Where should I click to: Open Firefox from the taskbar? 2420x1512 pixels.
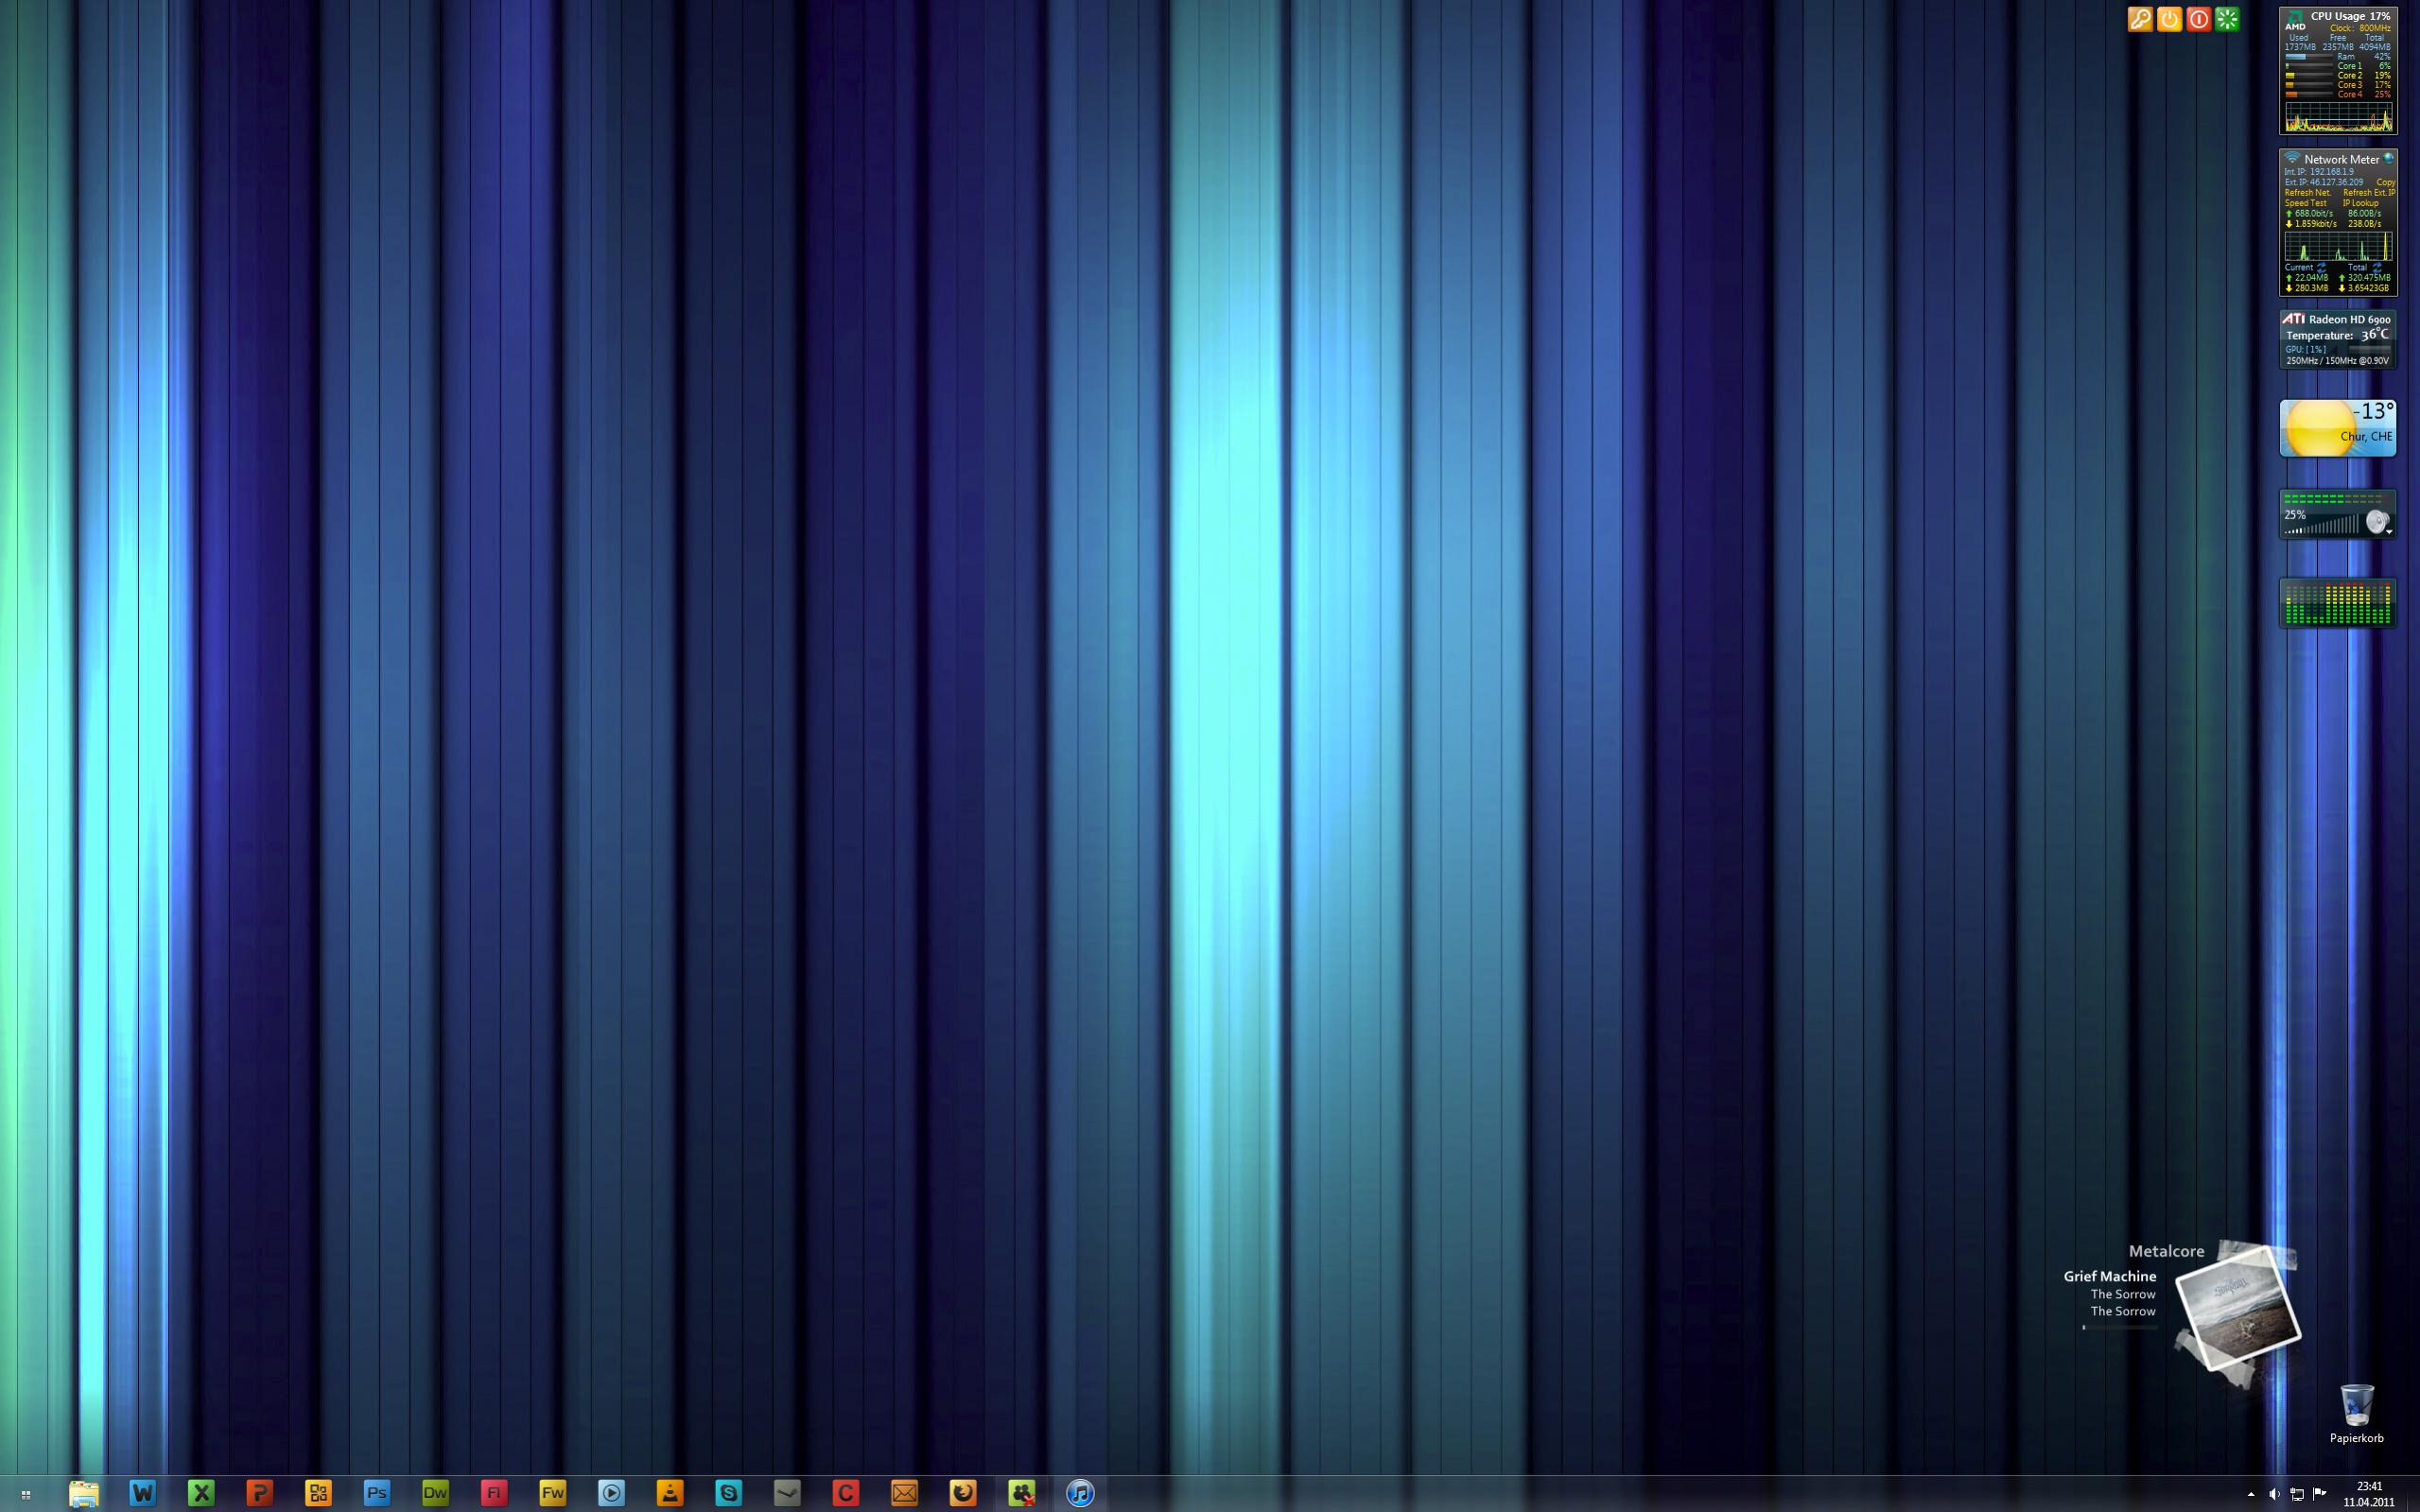[x=963, y=1493]
